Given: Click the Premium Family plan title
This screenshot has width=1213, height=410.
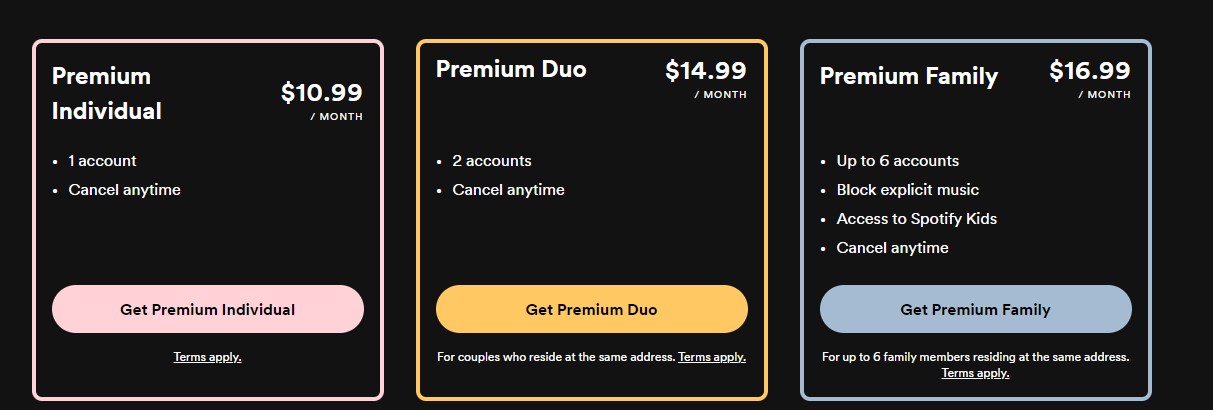Looking at the screenshot, I should [909, 76].
